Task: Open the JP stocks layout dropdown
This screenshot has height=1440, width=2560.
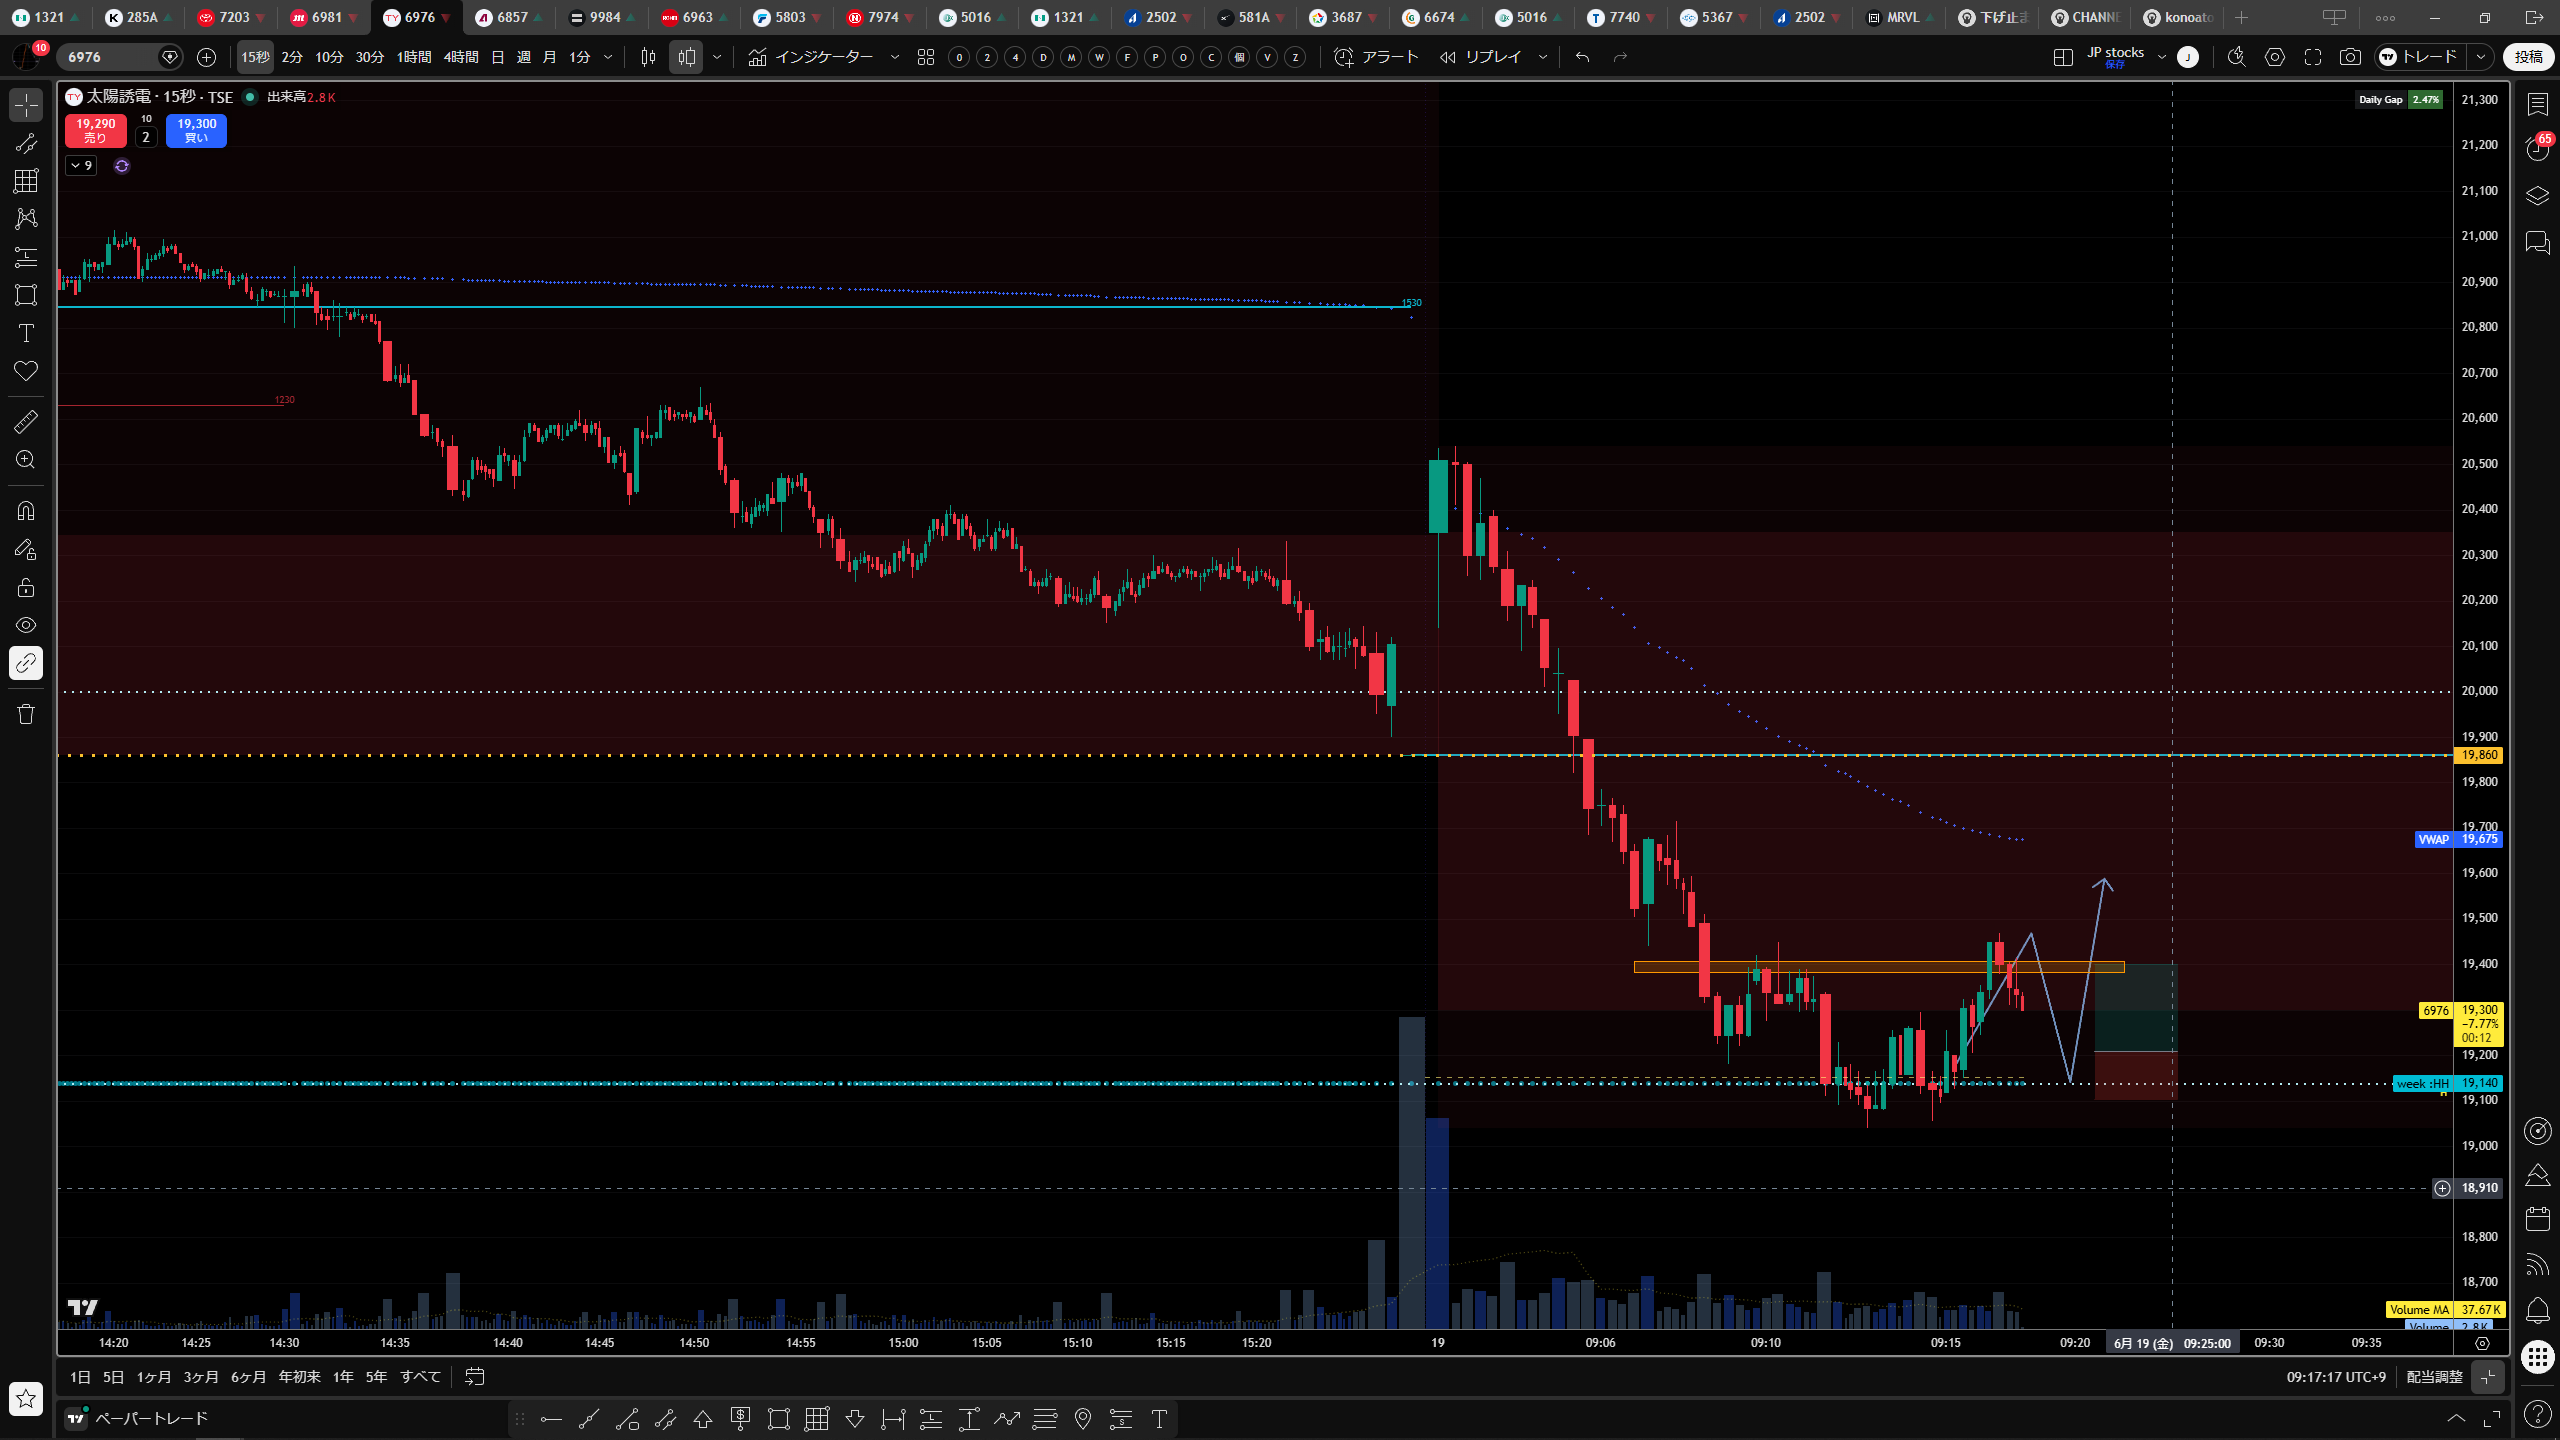Action: [2161, 57]
